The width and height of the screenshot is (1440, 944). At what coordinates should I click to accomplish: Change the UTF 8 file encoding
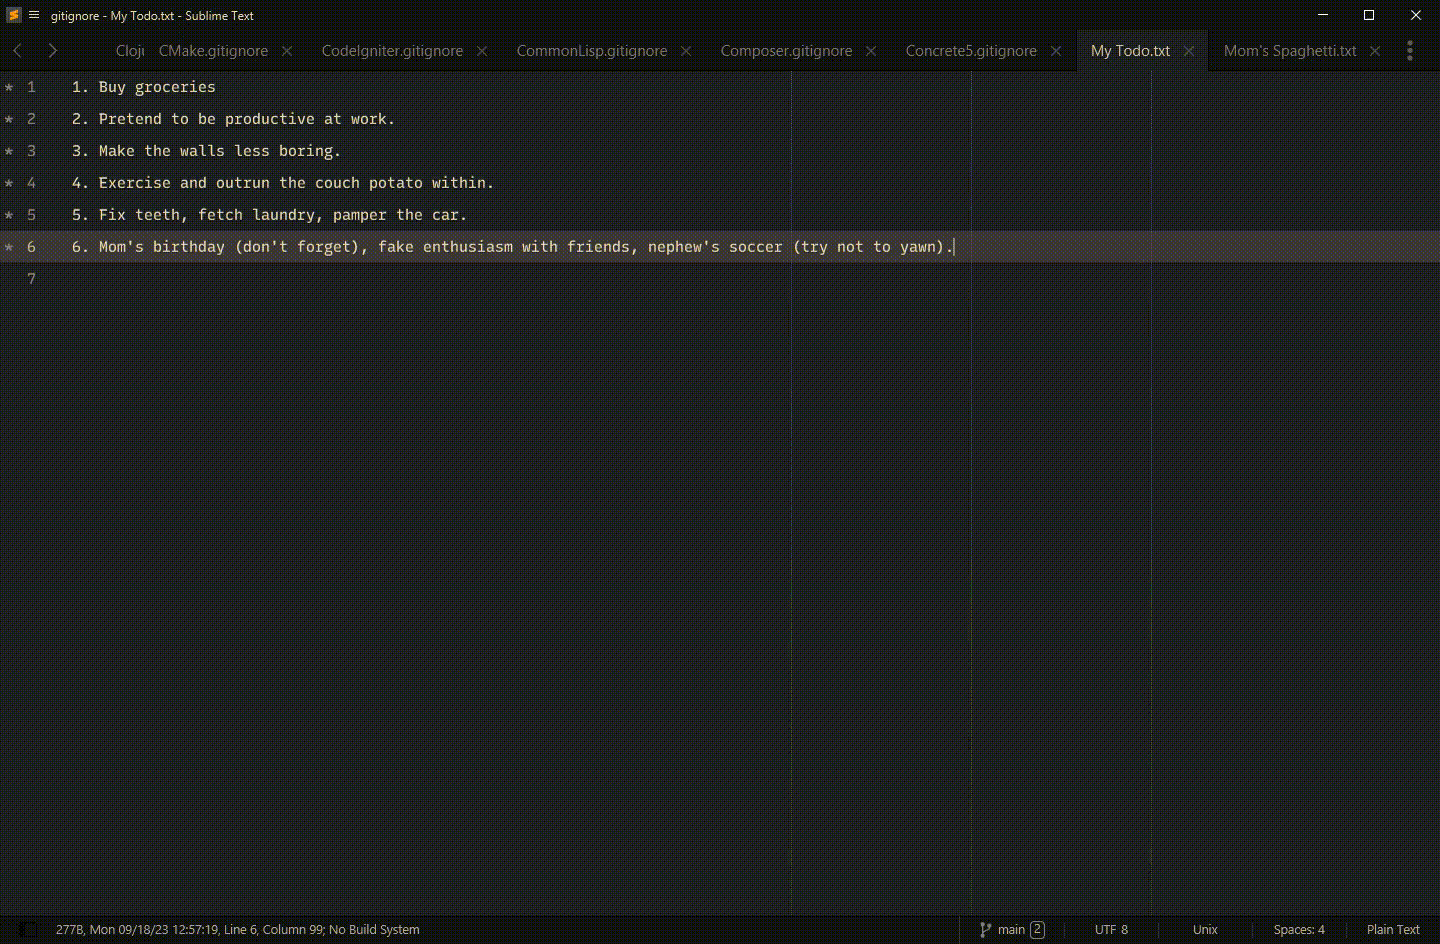click(1111, 929)
